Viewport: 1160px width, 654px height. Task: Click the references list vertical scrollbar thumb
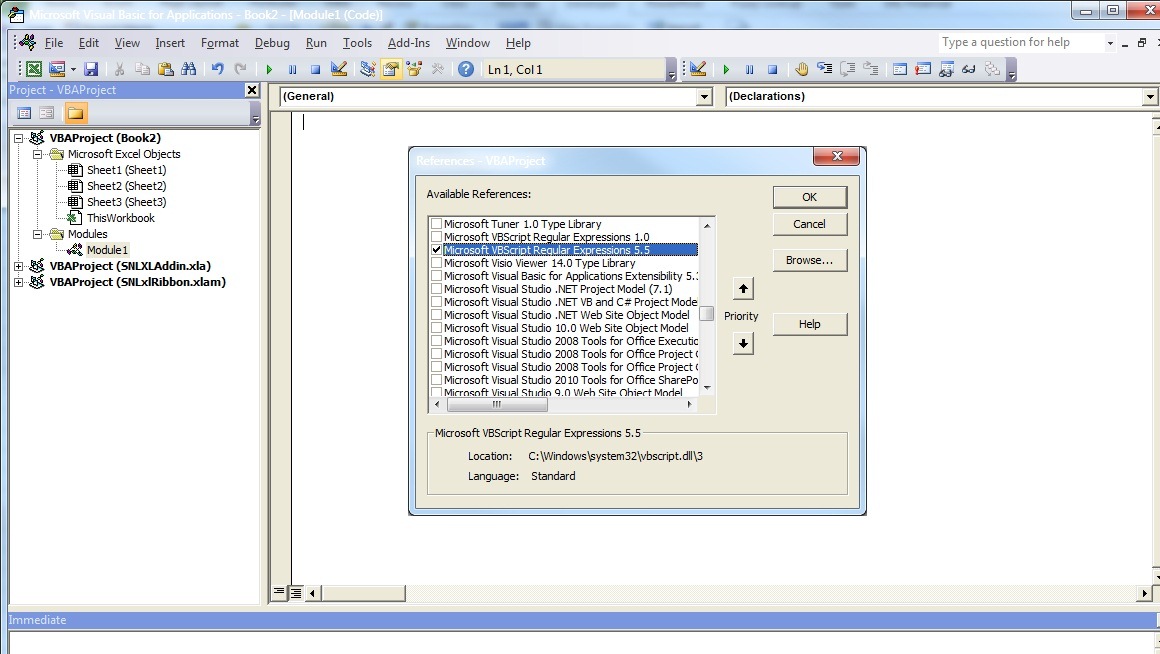[707, 314]
